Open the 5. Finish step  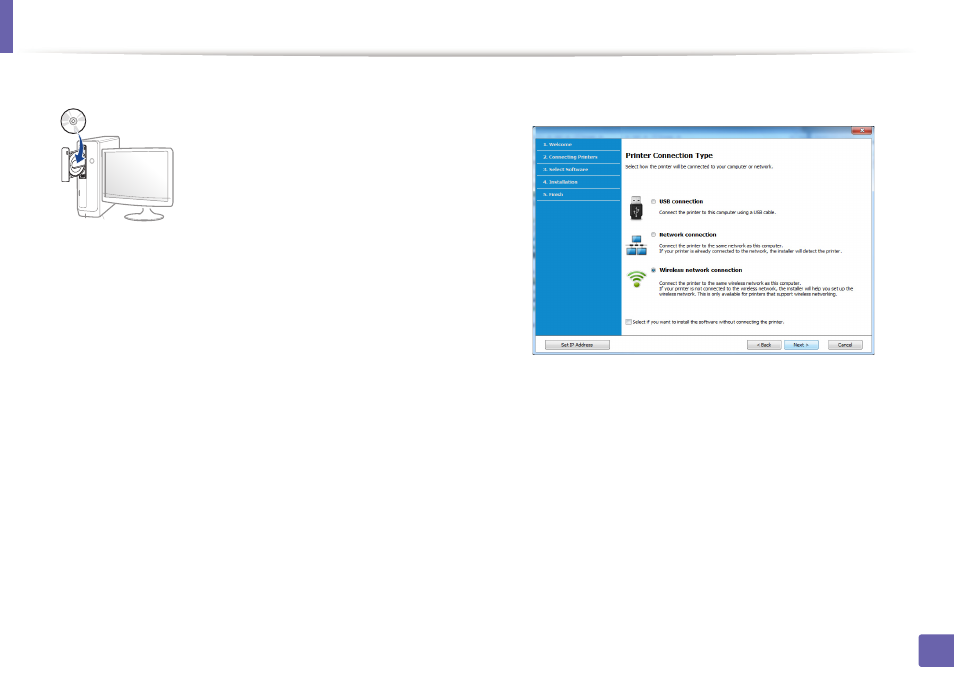[578, 195]
